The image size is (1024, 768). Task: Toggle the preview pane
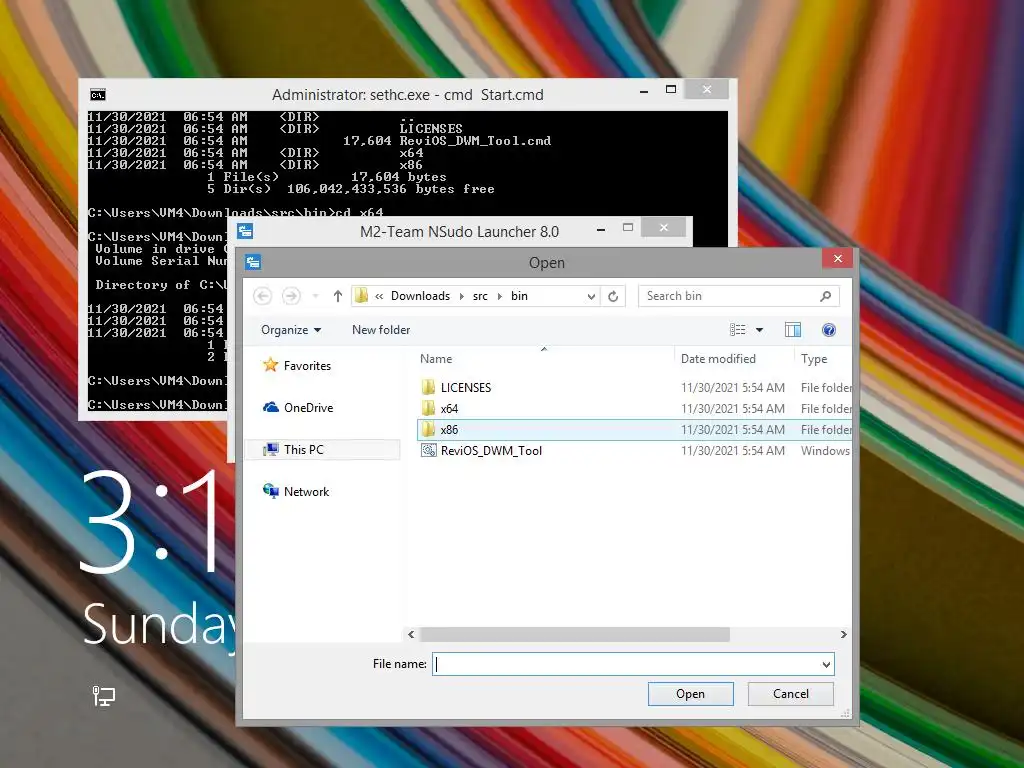793,330
